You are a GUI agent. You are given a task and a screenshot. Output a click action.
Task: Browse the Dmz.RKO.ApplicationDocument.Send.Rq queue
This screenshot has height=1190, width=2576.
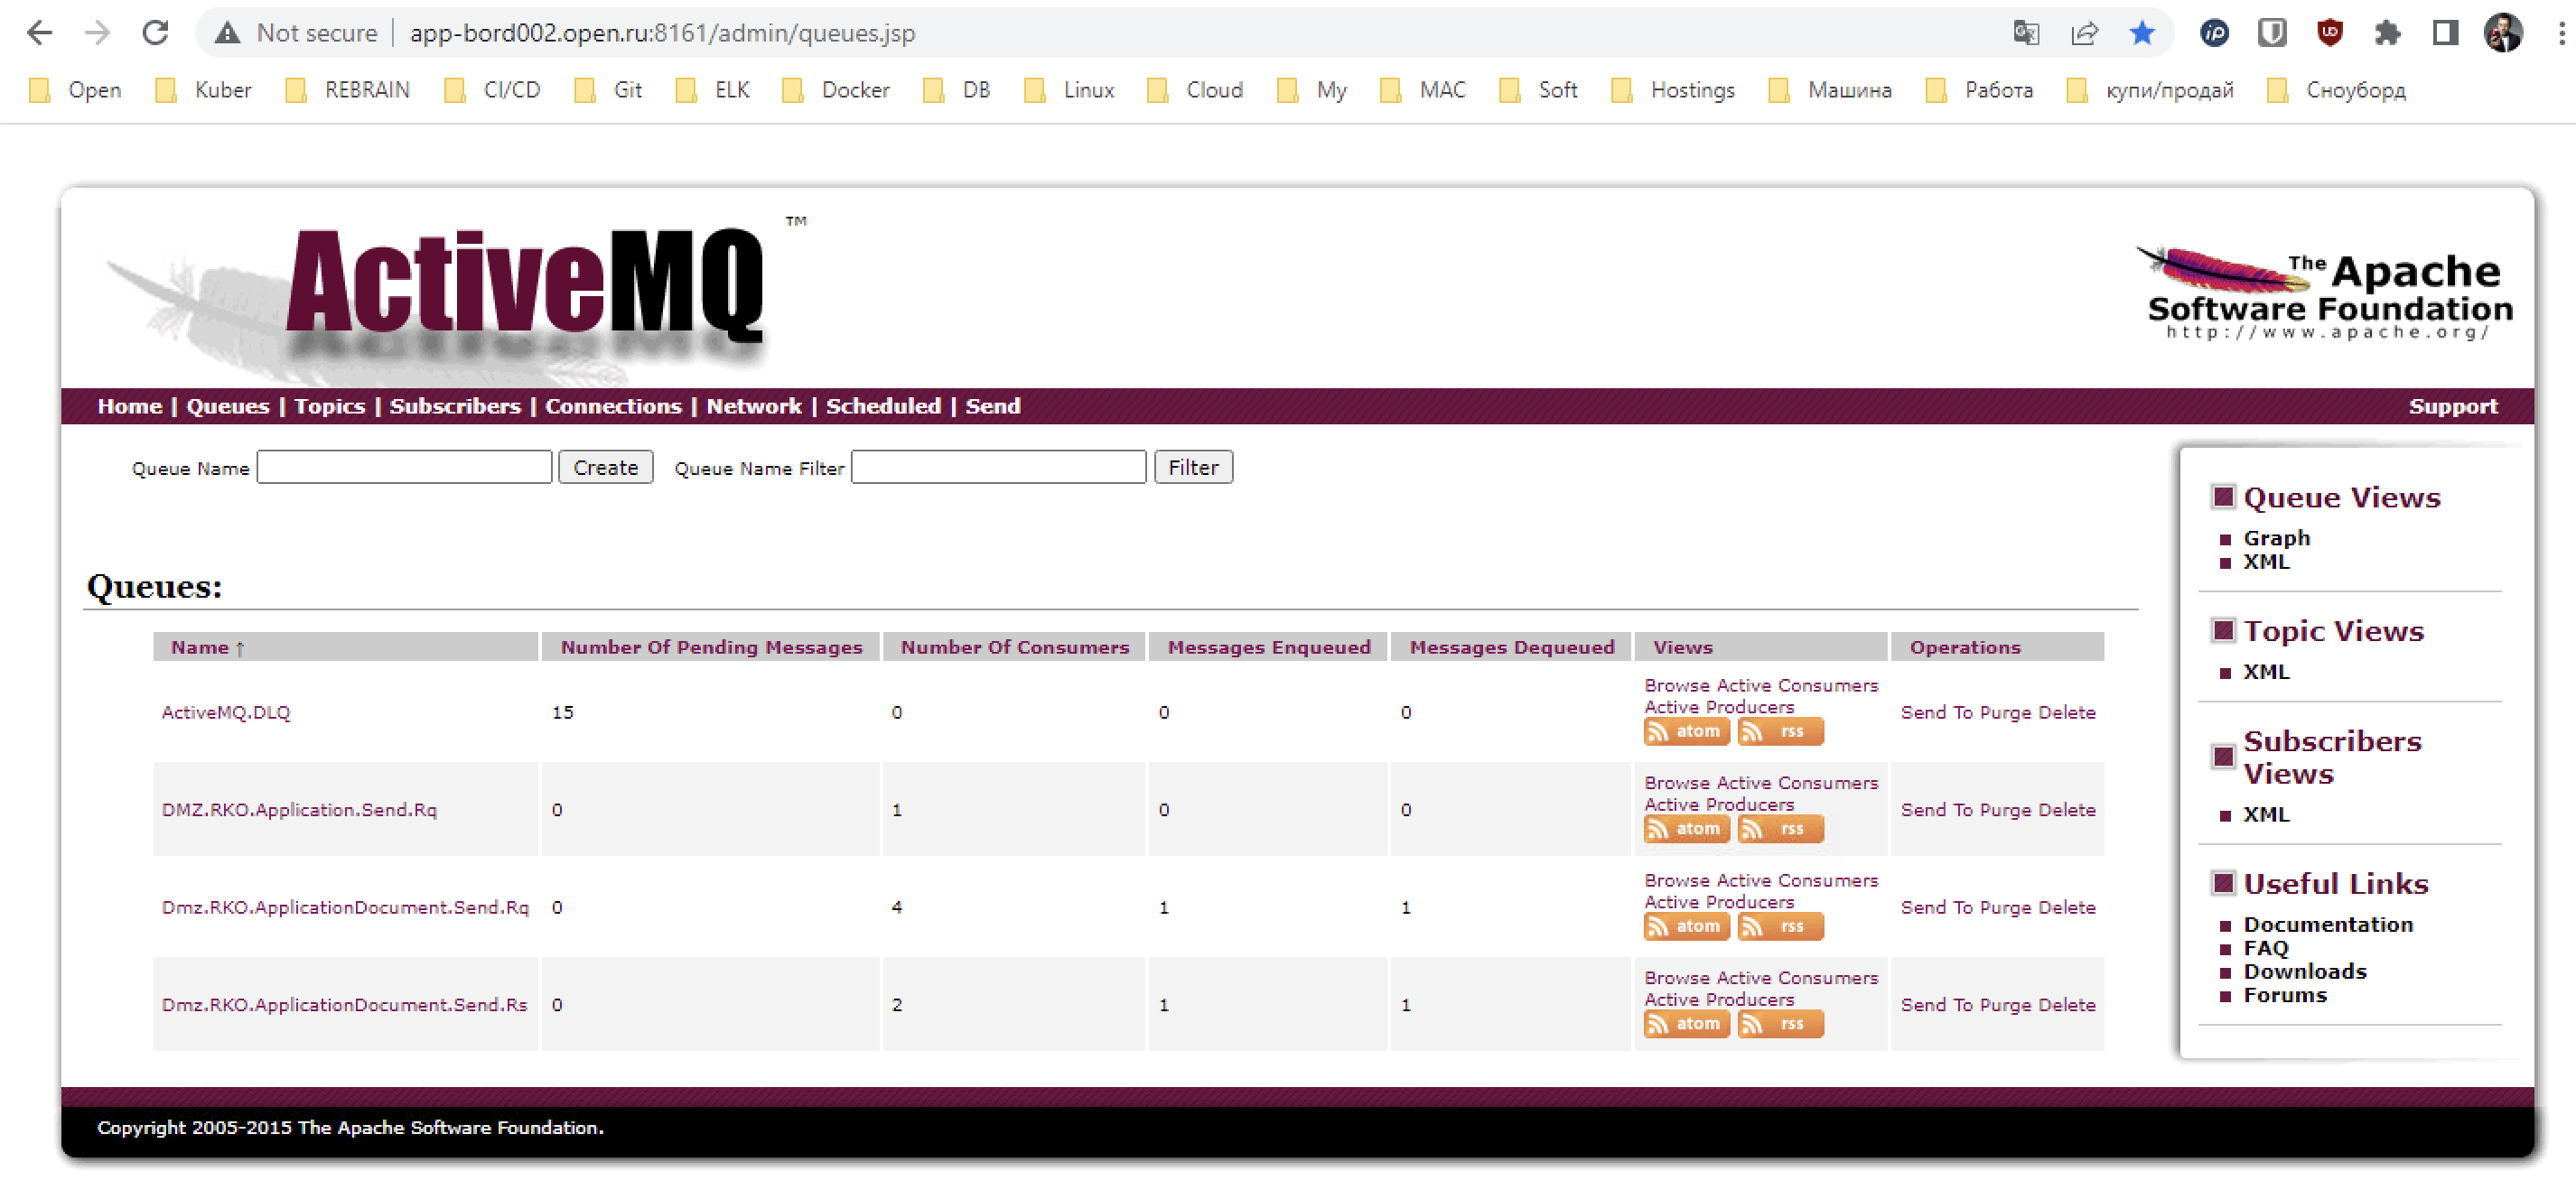click(1677, 880)
